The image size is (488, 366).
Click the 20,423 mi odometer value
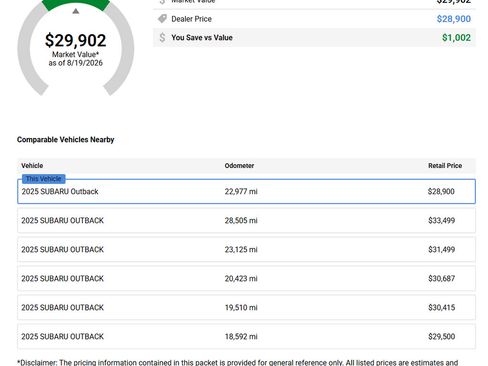[x=241, y=279]
